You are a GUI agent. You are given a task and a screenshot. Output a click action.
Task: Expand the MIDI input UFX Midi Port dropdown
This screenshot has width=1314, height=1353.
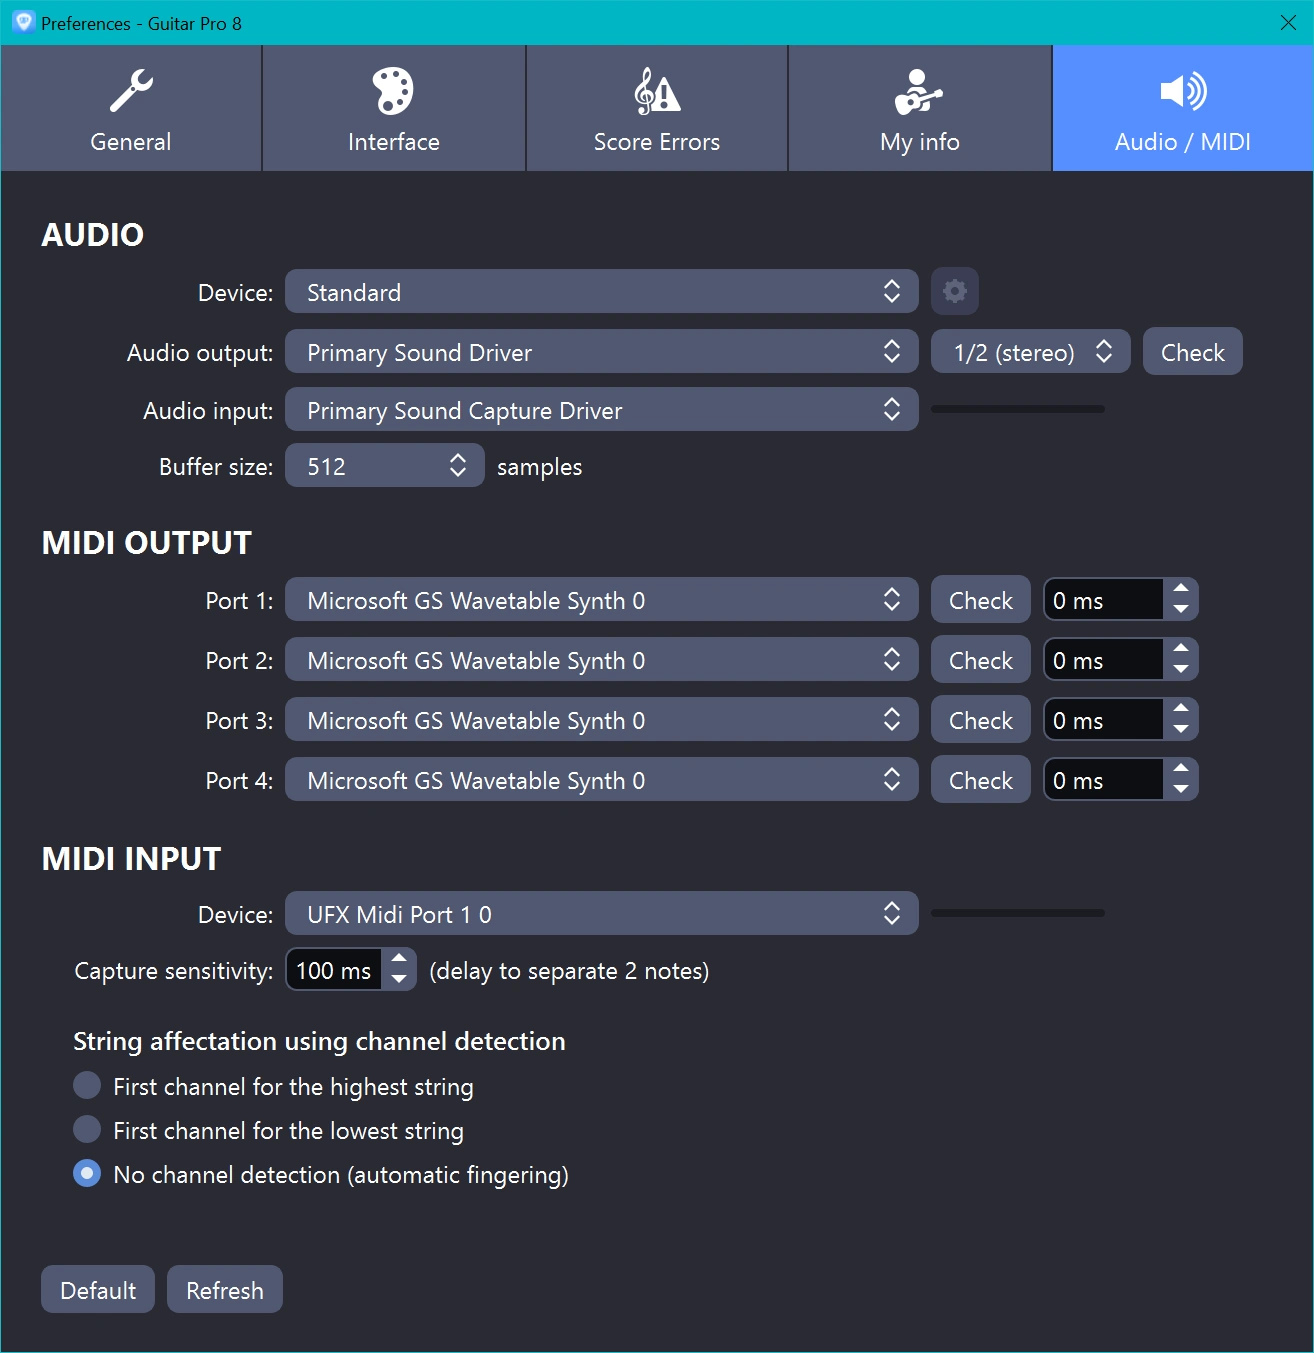click(x=601, y=914)
